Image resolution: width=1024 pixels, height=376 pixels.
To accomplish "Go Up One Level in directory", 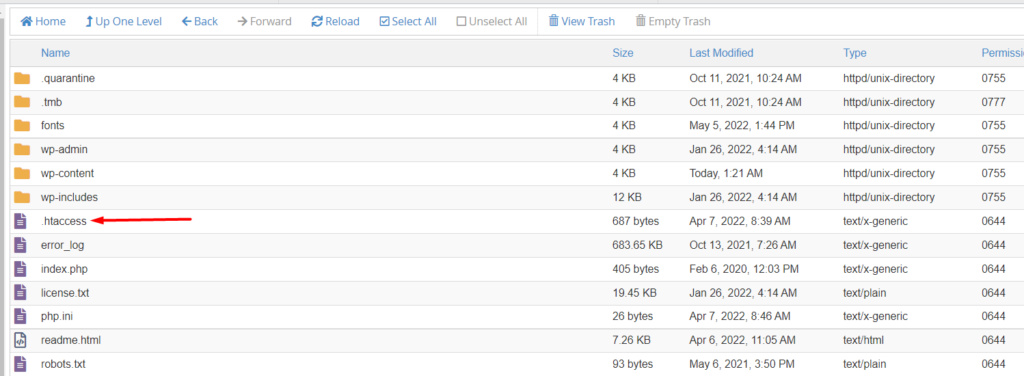I will (123, 22).
